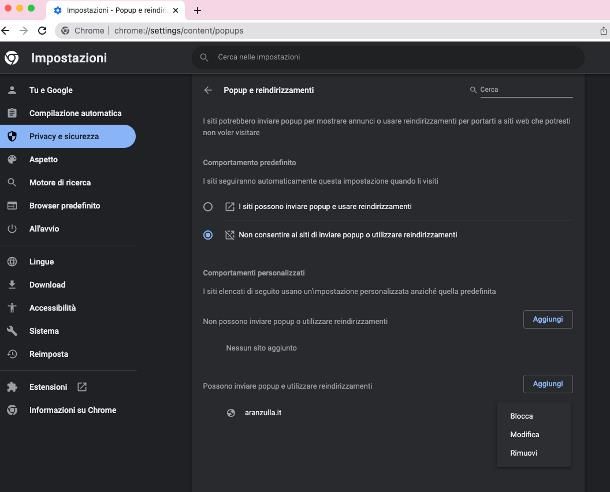
Task: Open Privacy e sicurezza section
Action: (68, 137)
